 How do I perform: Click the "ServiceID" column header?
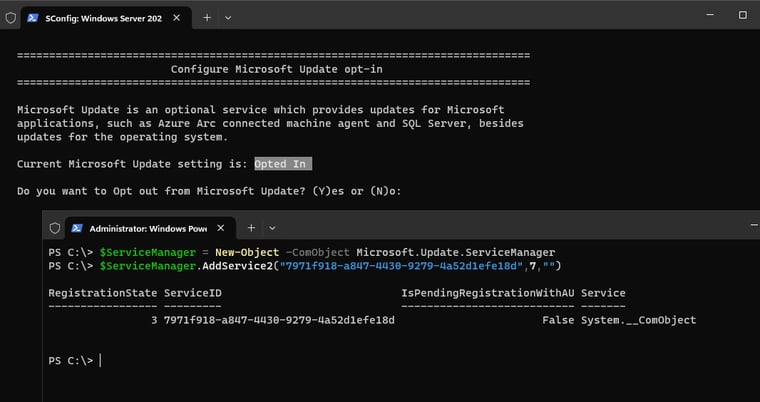tap(192, 293)
